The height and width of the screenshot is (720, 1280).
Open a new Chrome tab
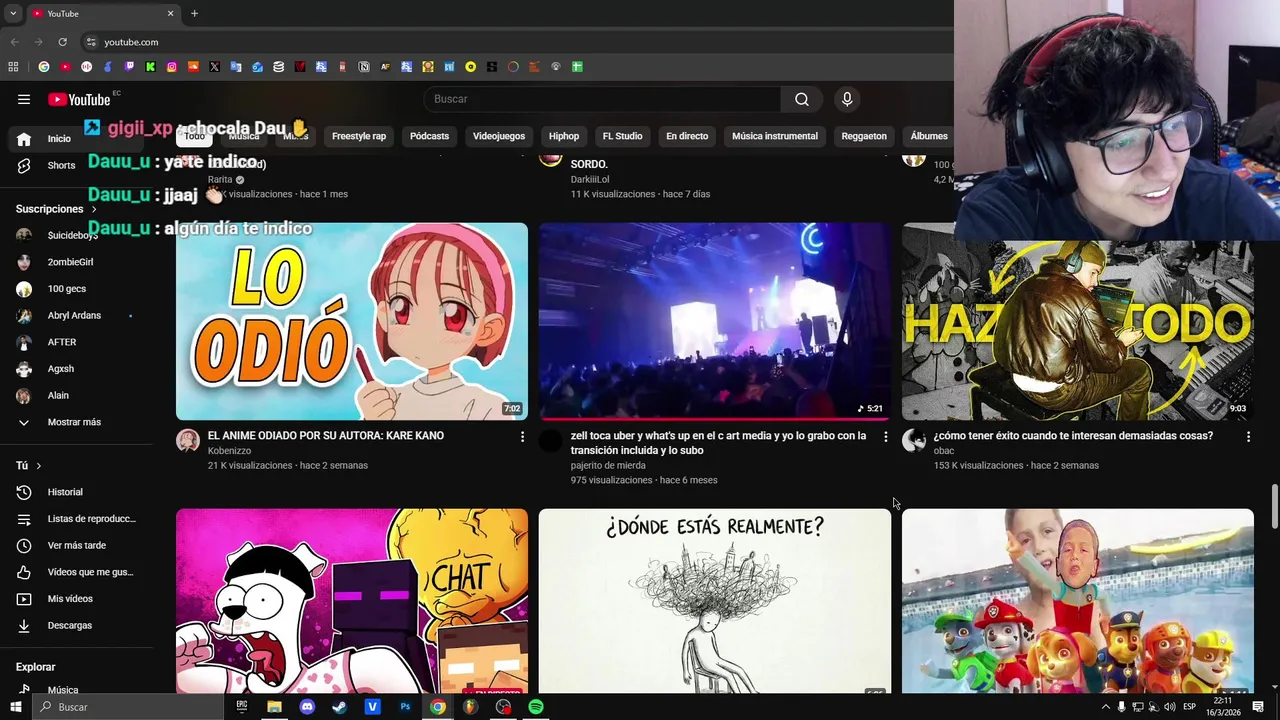tap(194, 13)
